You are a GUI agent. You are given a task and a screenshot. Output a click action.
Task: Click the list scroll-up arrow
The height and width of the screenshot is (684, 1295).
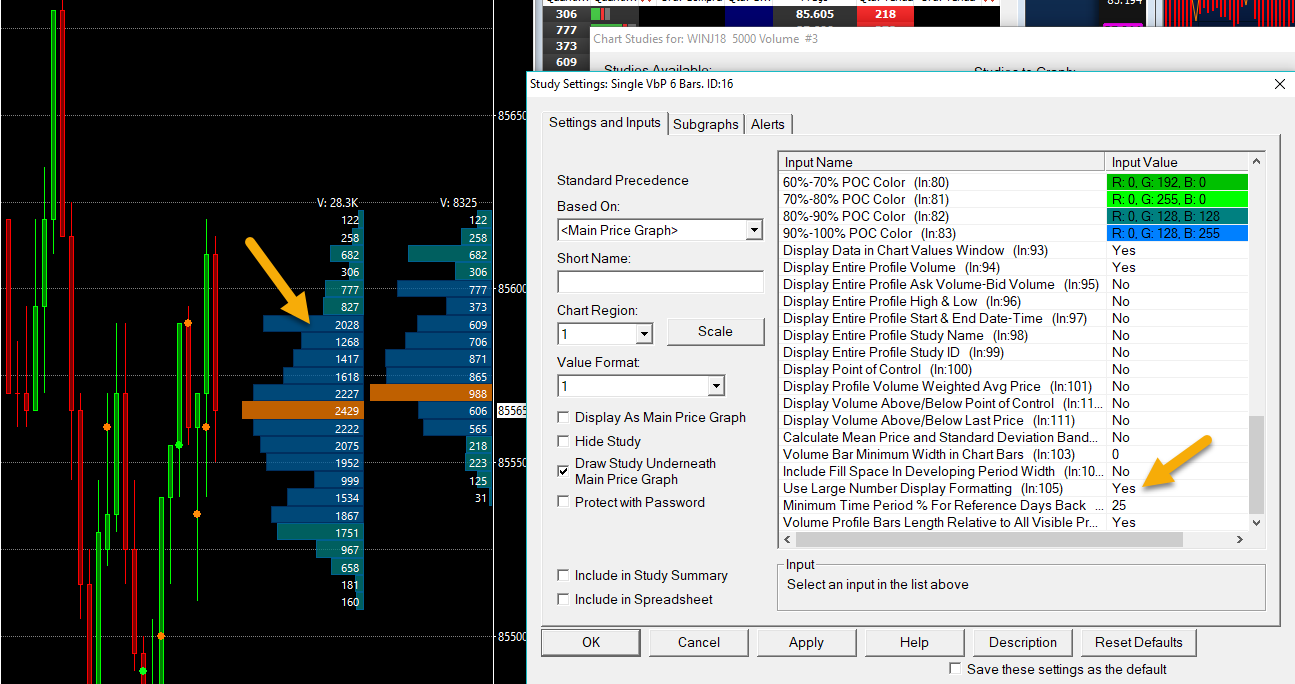pyautogui.click(x=1257, y=162)
